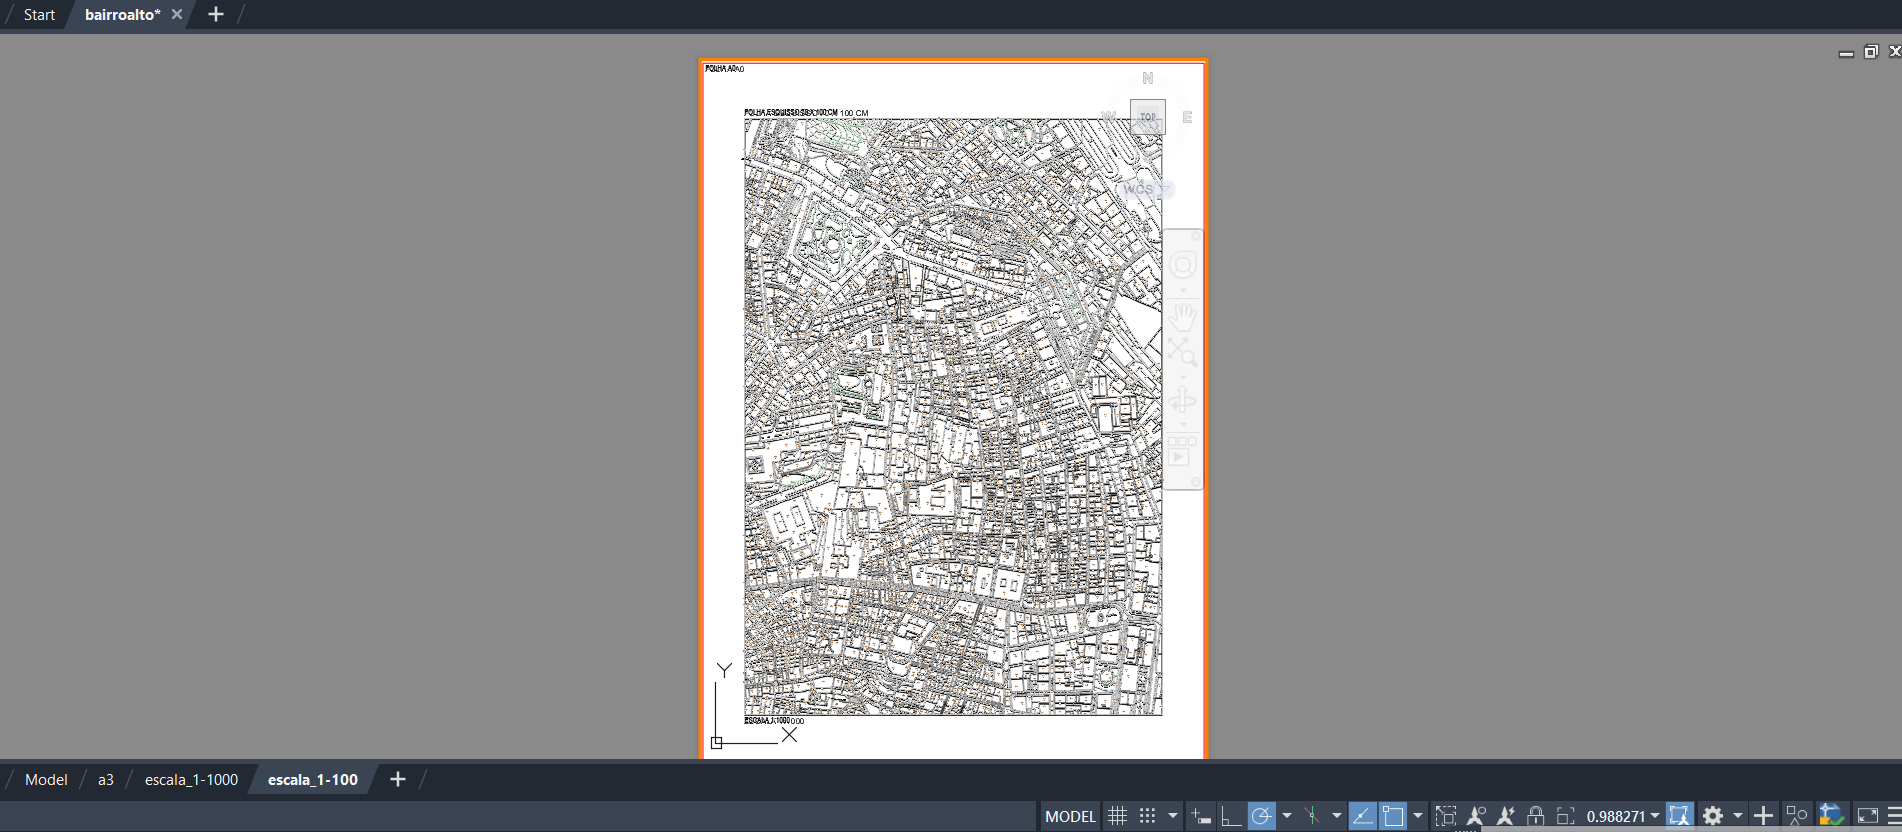Toggle Dynamic Input
Viewport: 1902px width, 832px height.
[x=1202, y=816]
